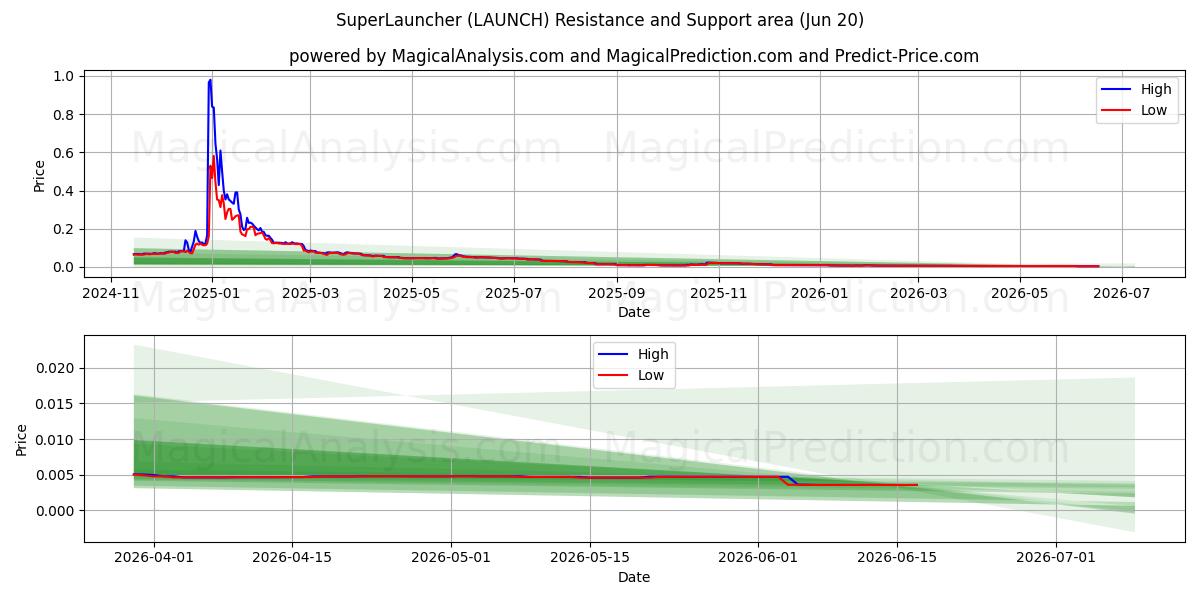Click the price step-down near 2026-06-03 in bottom chart
Viewport: 1200px width, 600px height.
[787, 480]
